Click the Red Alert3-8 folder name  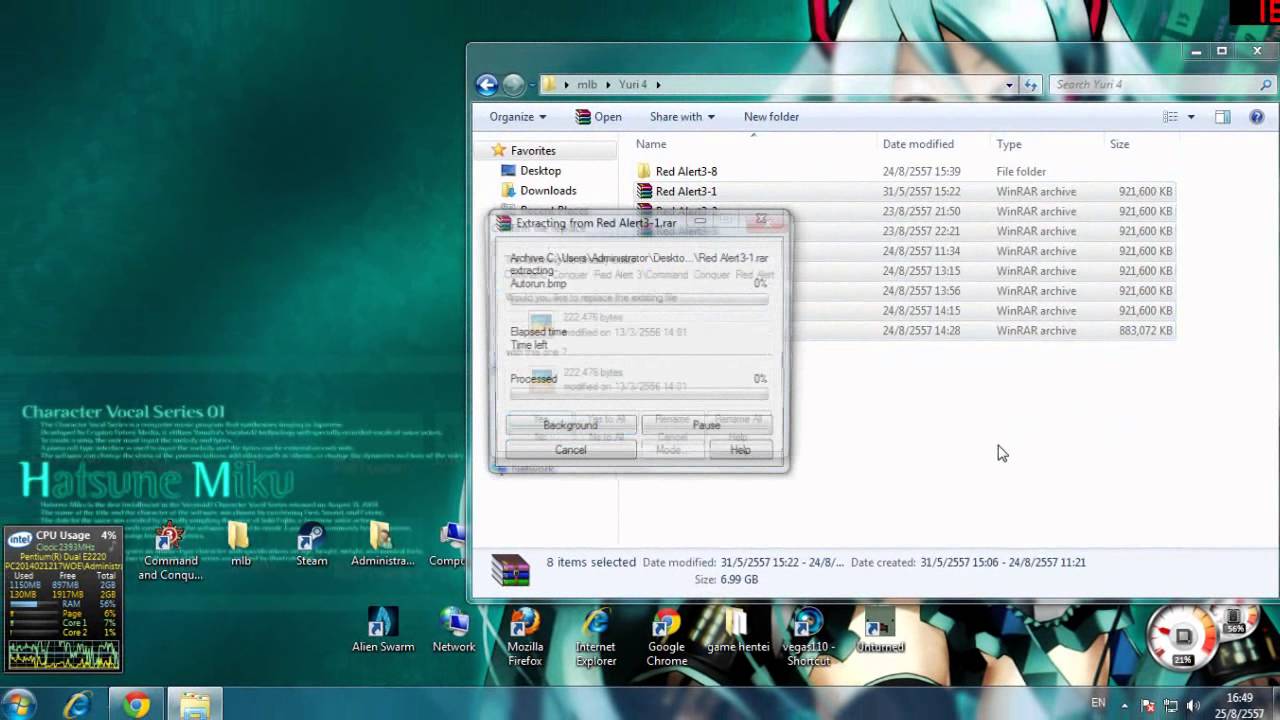point(686,171)
